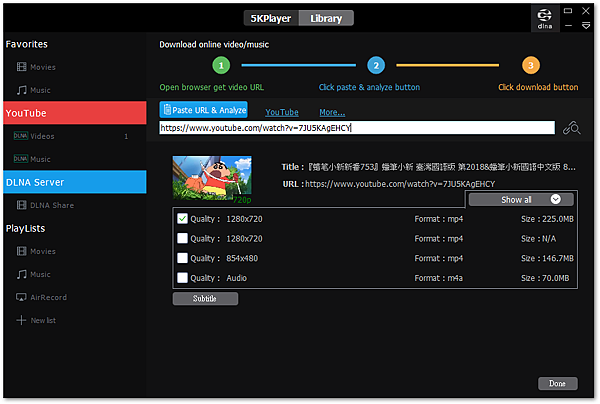Click the clipboard icon on Paste URL button
Image resolution: width=600 pixels, height=404 pixels.
pyautogui.click(x=167, y=110)
